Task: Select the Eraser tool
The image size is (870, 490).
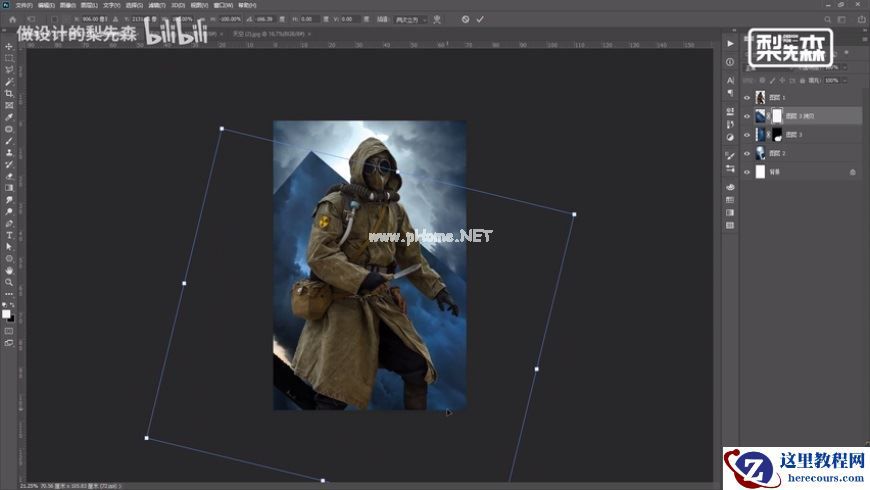Action: pyautogui.click(x=9, y=176)
